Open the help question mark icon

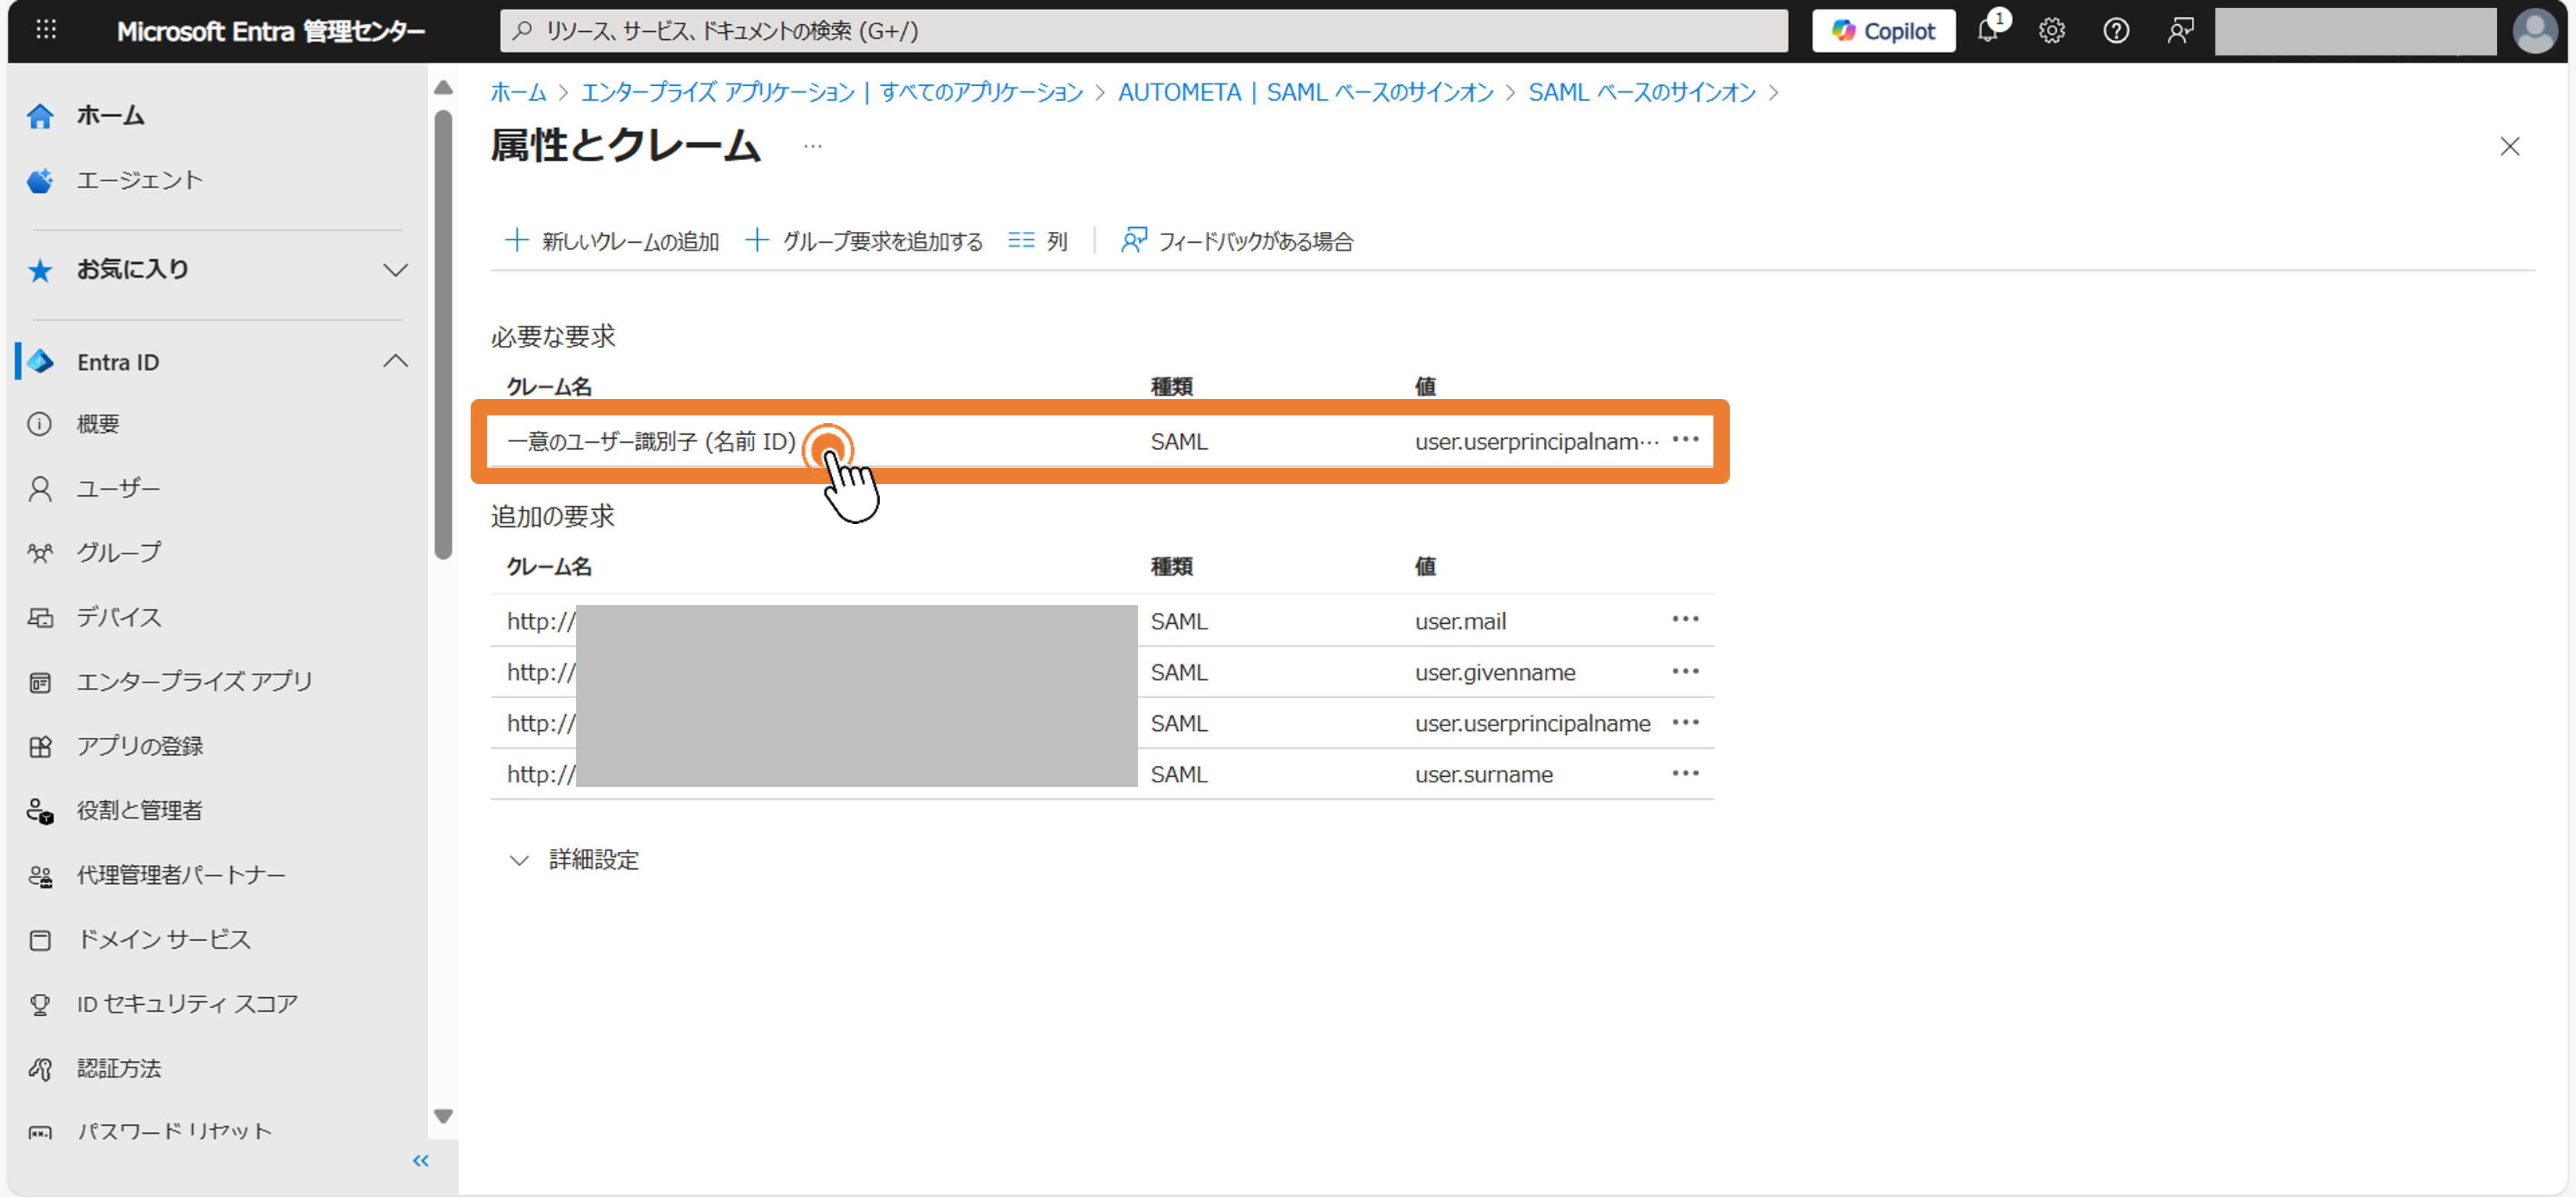pyautogui.click(x=2116, y=30)
